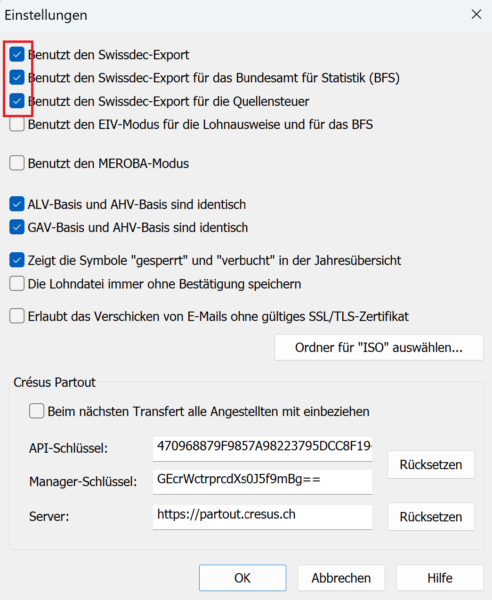Reset the Server address with Rücksetzen
The image size is (492, 600).
pos(431,517)
